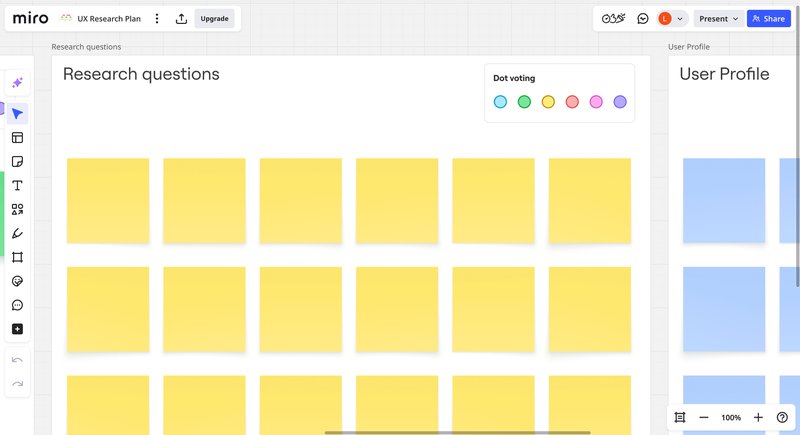Undo the last action
The width and height of the screenshot is (800, 435).
click(x=17, y=360)
